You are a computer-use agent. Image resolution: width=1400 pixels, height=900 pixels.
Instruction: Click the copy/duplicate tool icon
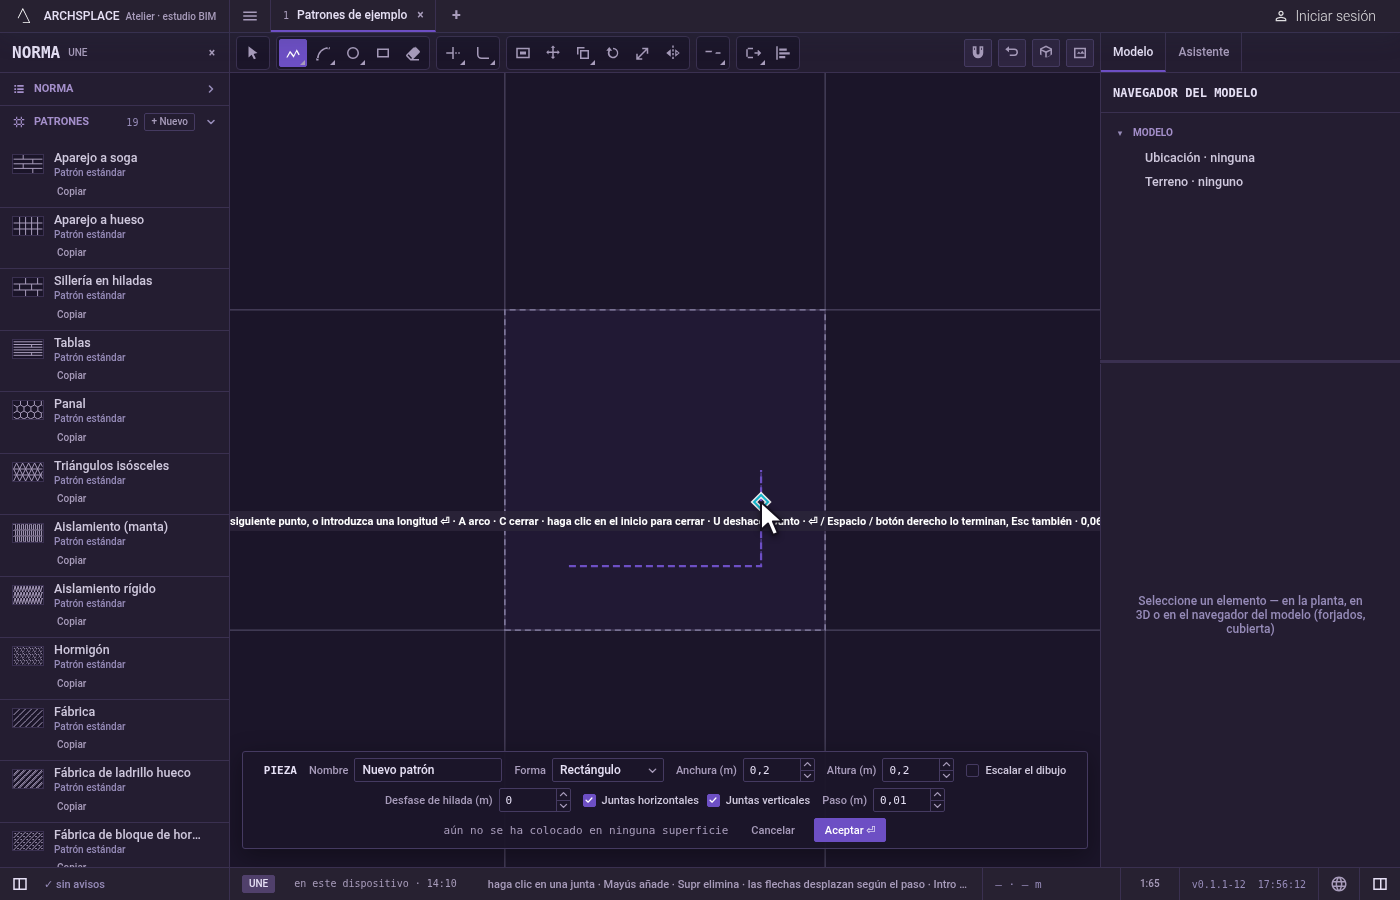tap(583, 53)
